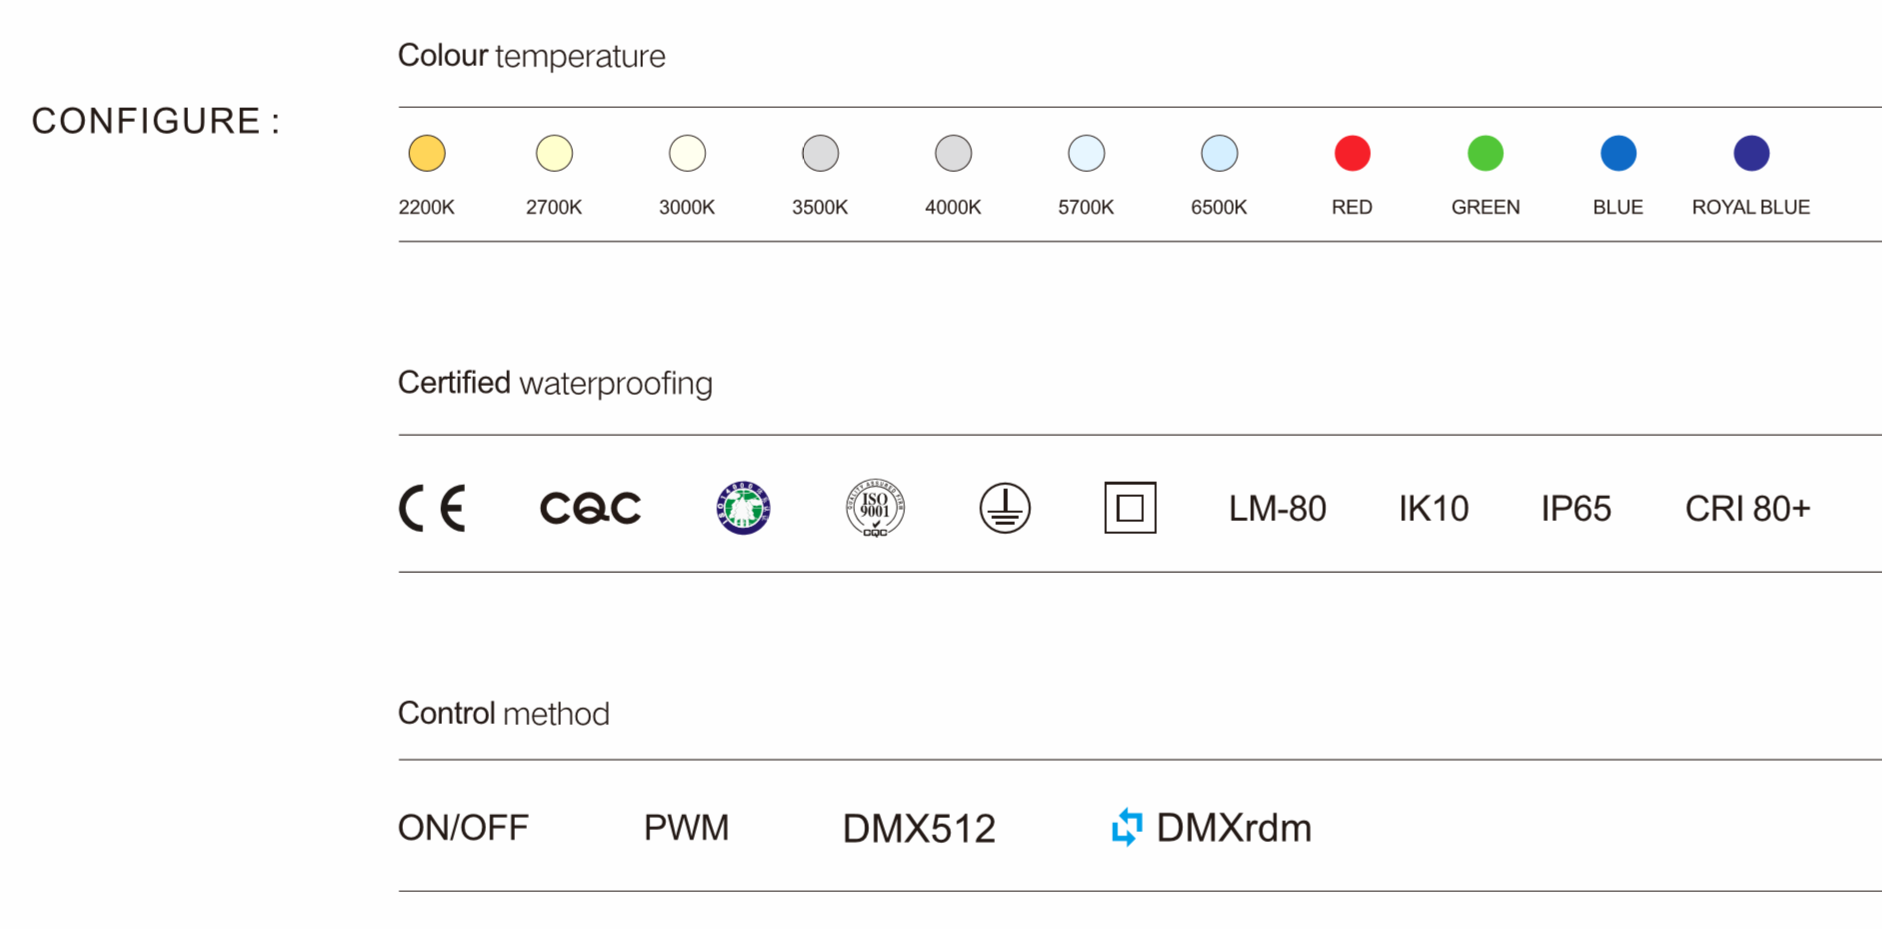Click the CE certification mark
1882x929 pixels.
432,508
